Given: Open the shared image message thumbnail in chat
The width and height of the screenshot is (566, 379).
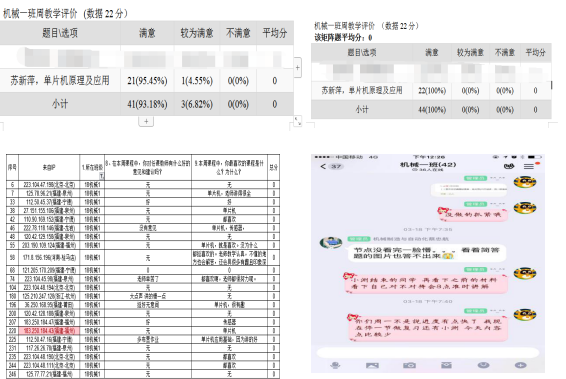Looking at the screenshot, I should coord(469,188).
